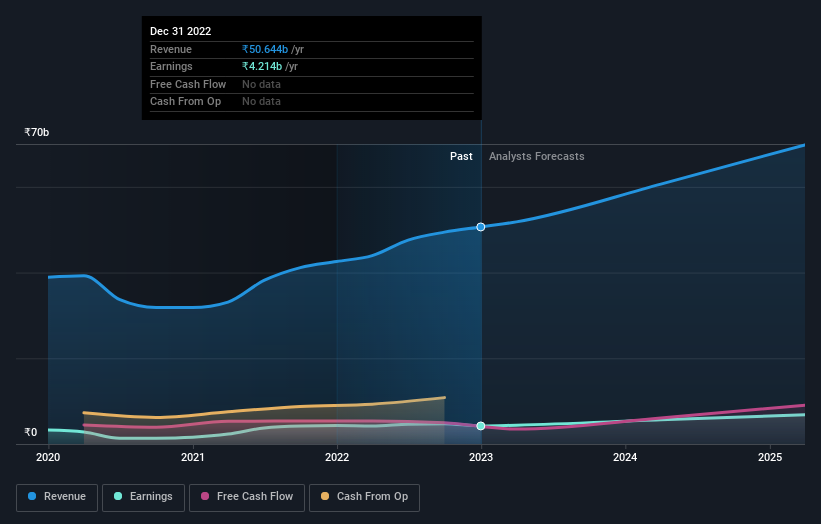Click the Dec 31 2022 tooltip date

[x=181, y=31]
